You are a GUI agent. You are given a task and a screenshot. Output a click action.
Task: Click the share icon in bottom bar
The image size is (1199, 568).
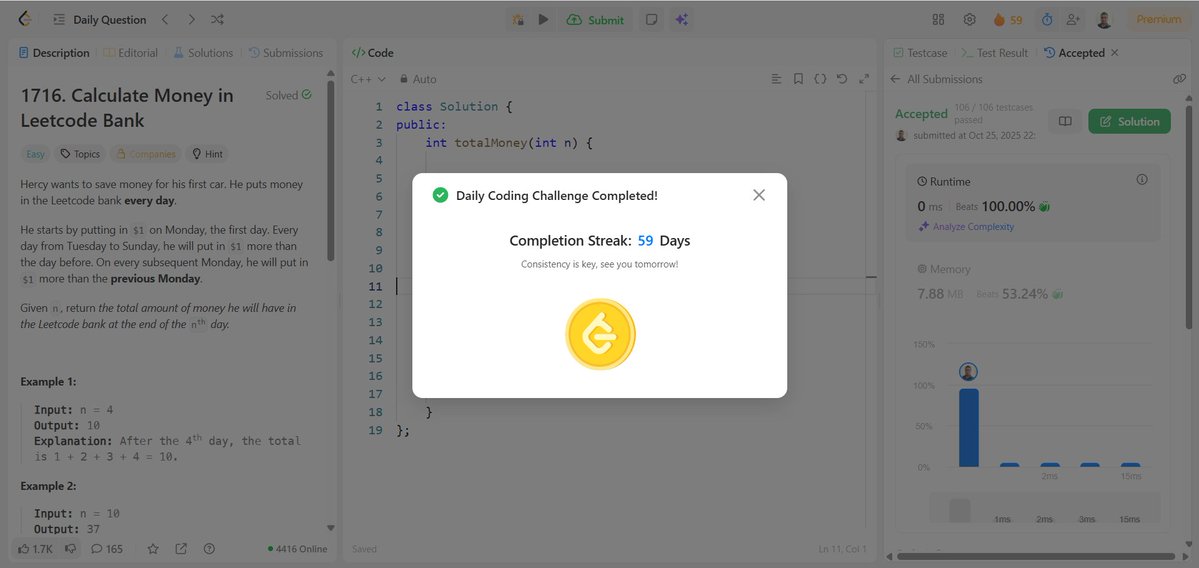tap(181, 548)
